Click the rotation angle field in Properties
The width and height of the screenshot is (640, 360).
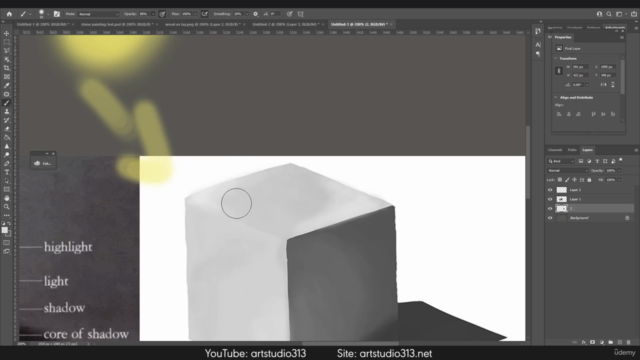[x=578, y=84]
